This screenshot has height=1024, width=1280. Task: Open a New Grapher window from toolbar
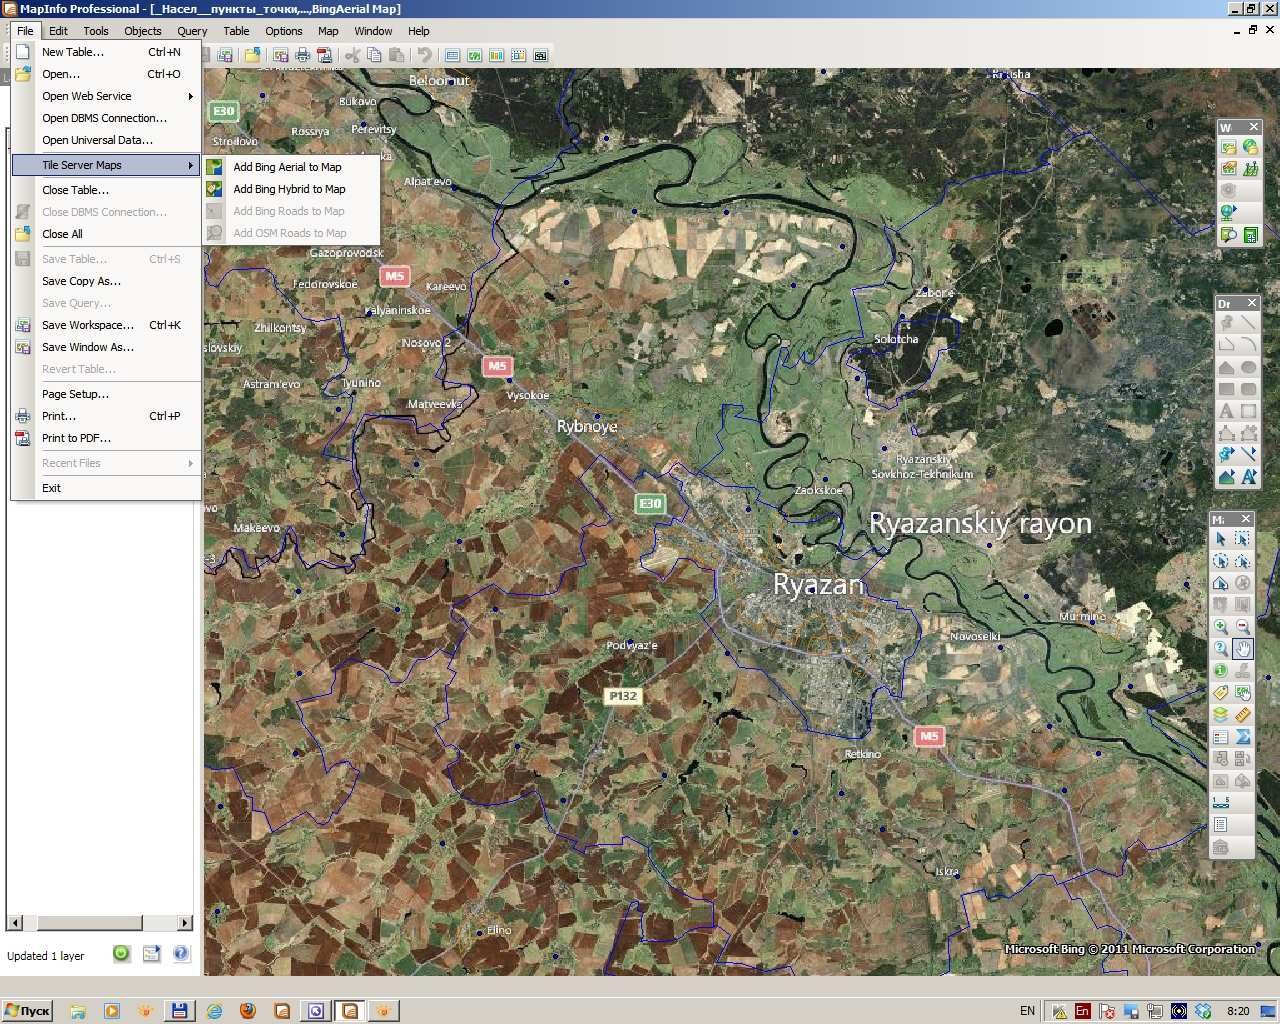(496, 55)
